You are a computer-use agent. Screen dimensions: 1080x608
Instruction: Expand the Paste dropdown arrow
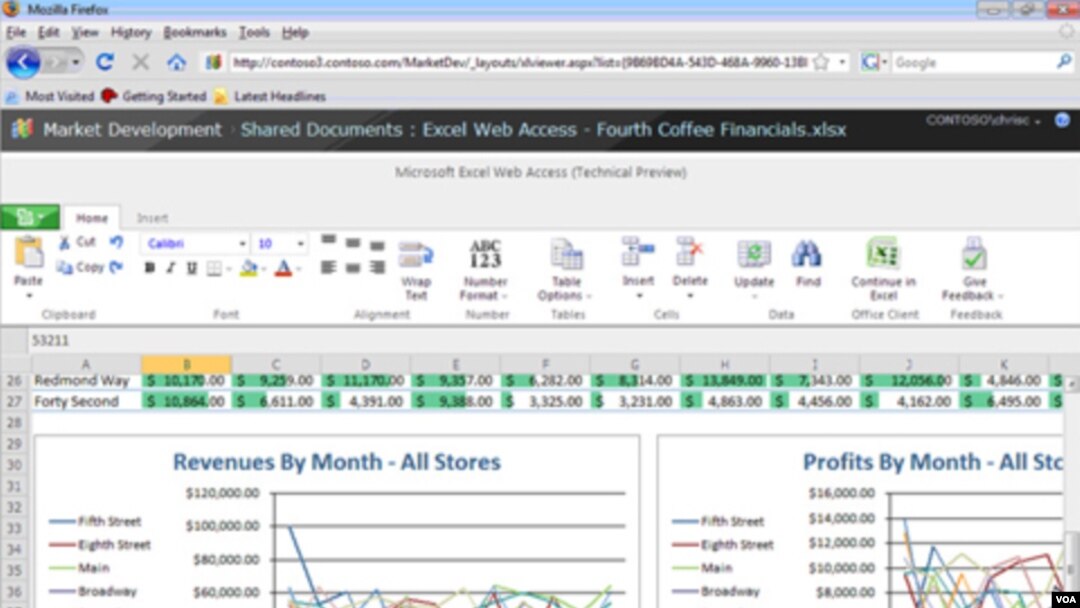coord(29,296)
